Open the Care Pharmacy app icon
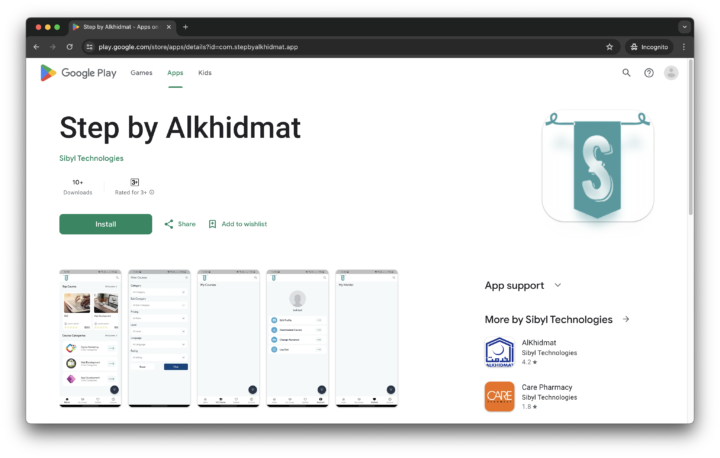720x458 pixels. click(x=500, y=396)
